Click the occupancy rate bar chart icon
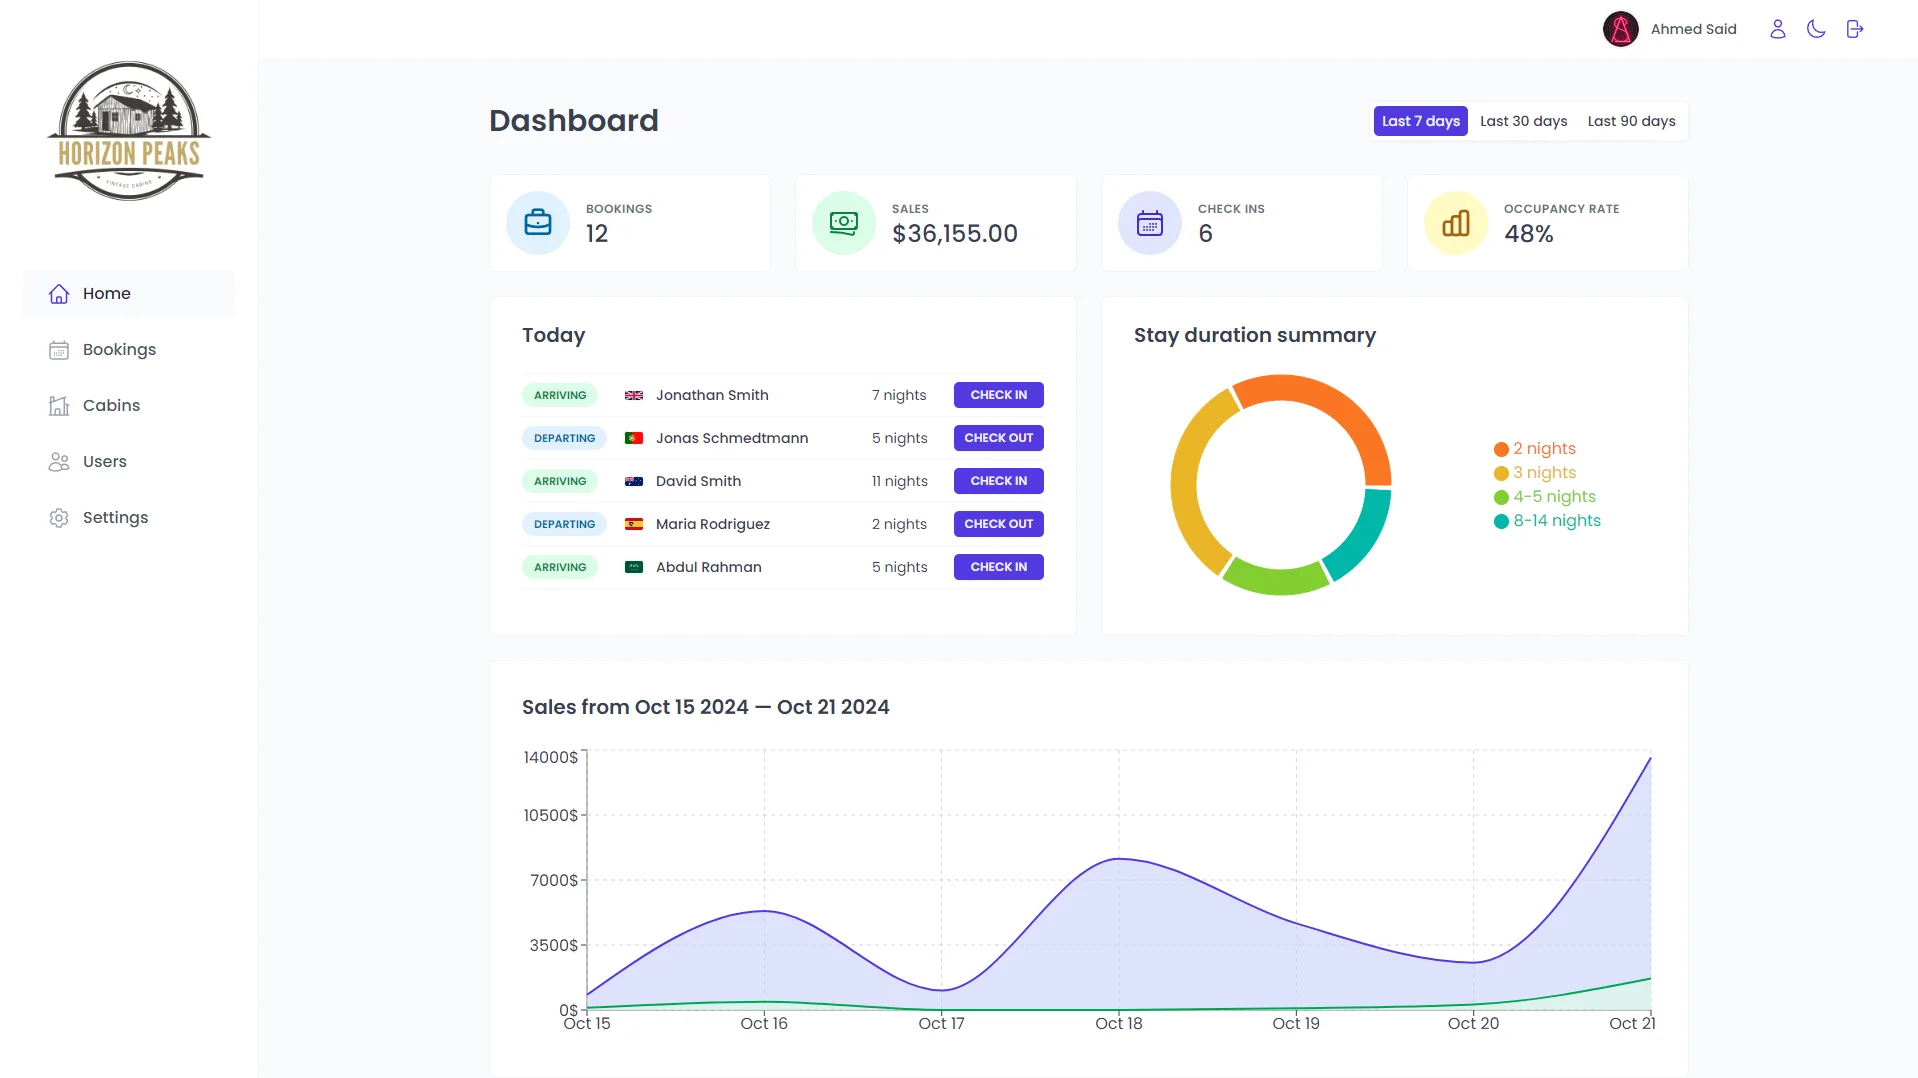The width and height of the screenshot is (1918, 1078). coord(1455,222)
